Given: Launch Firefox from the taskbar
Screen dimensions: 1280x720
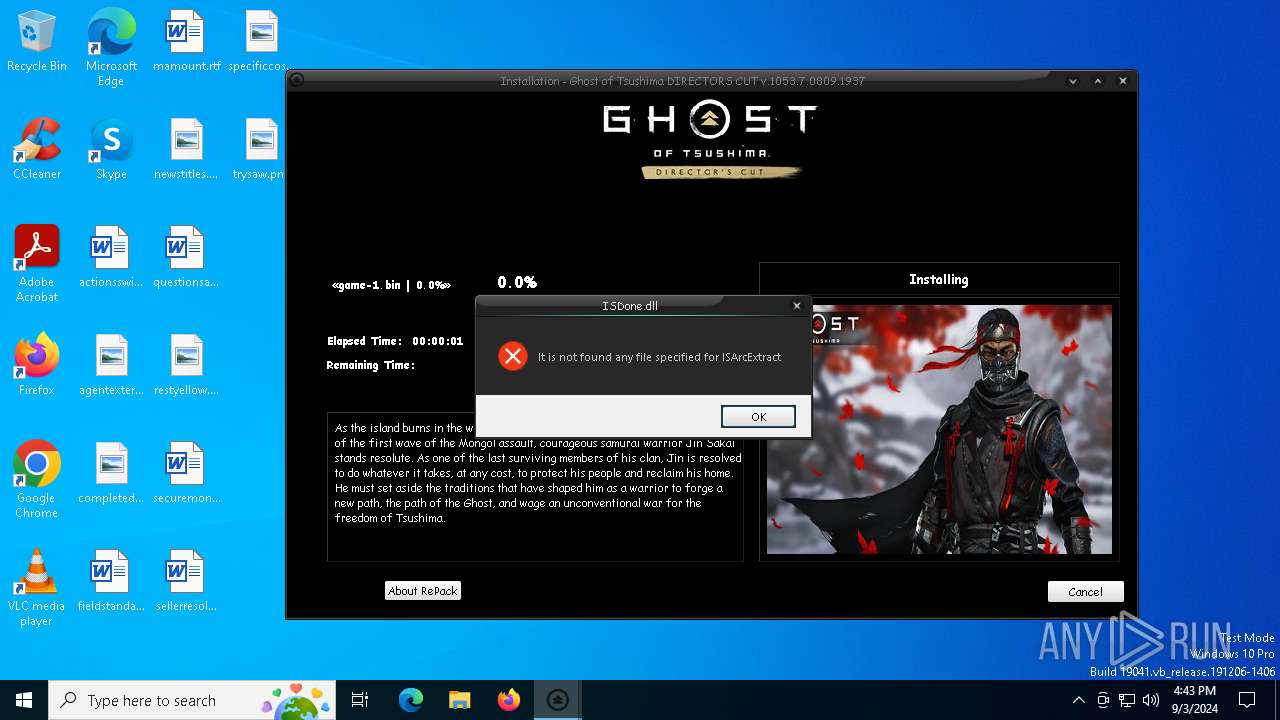Looking at the screenshot, I should [508, 700].
